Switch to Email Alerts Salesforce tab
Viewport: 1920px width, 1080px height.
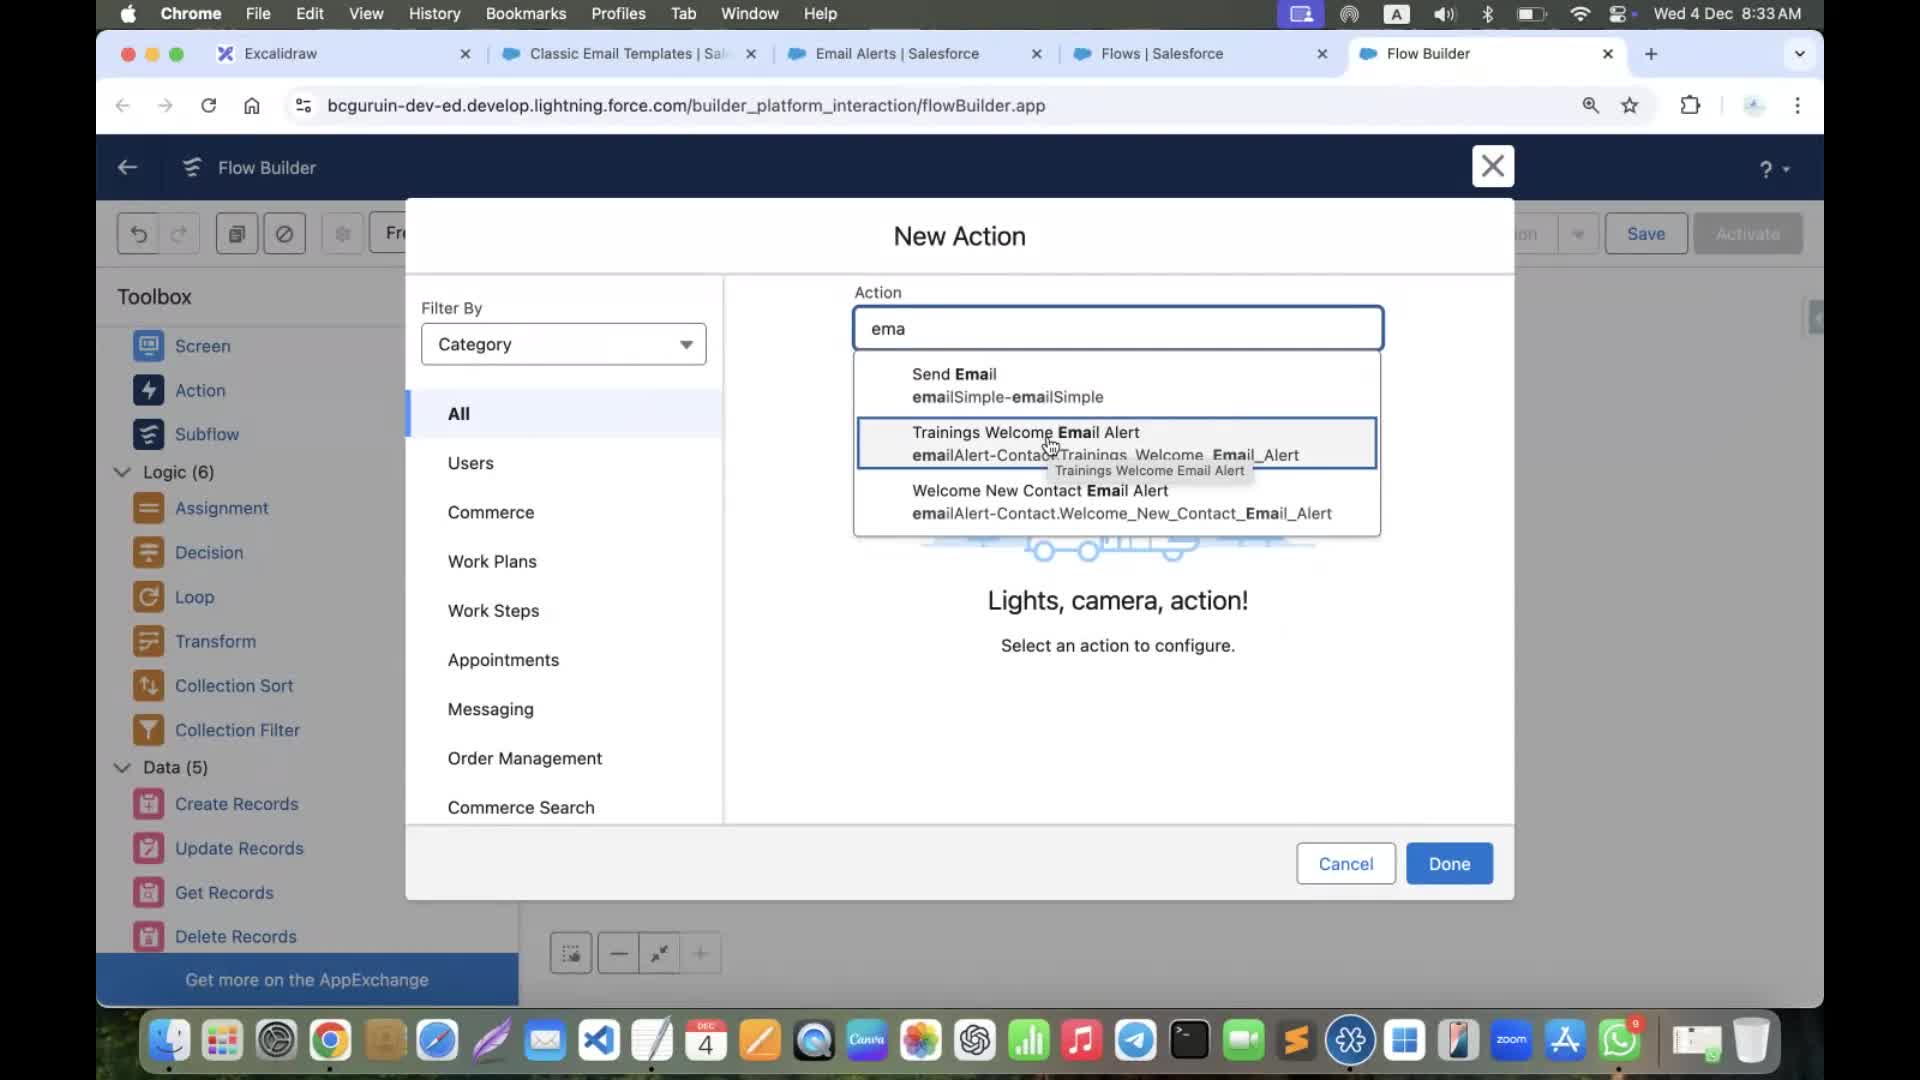(x=915, y=54)
